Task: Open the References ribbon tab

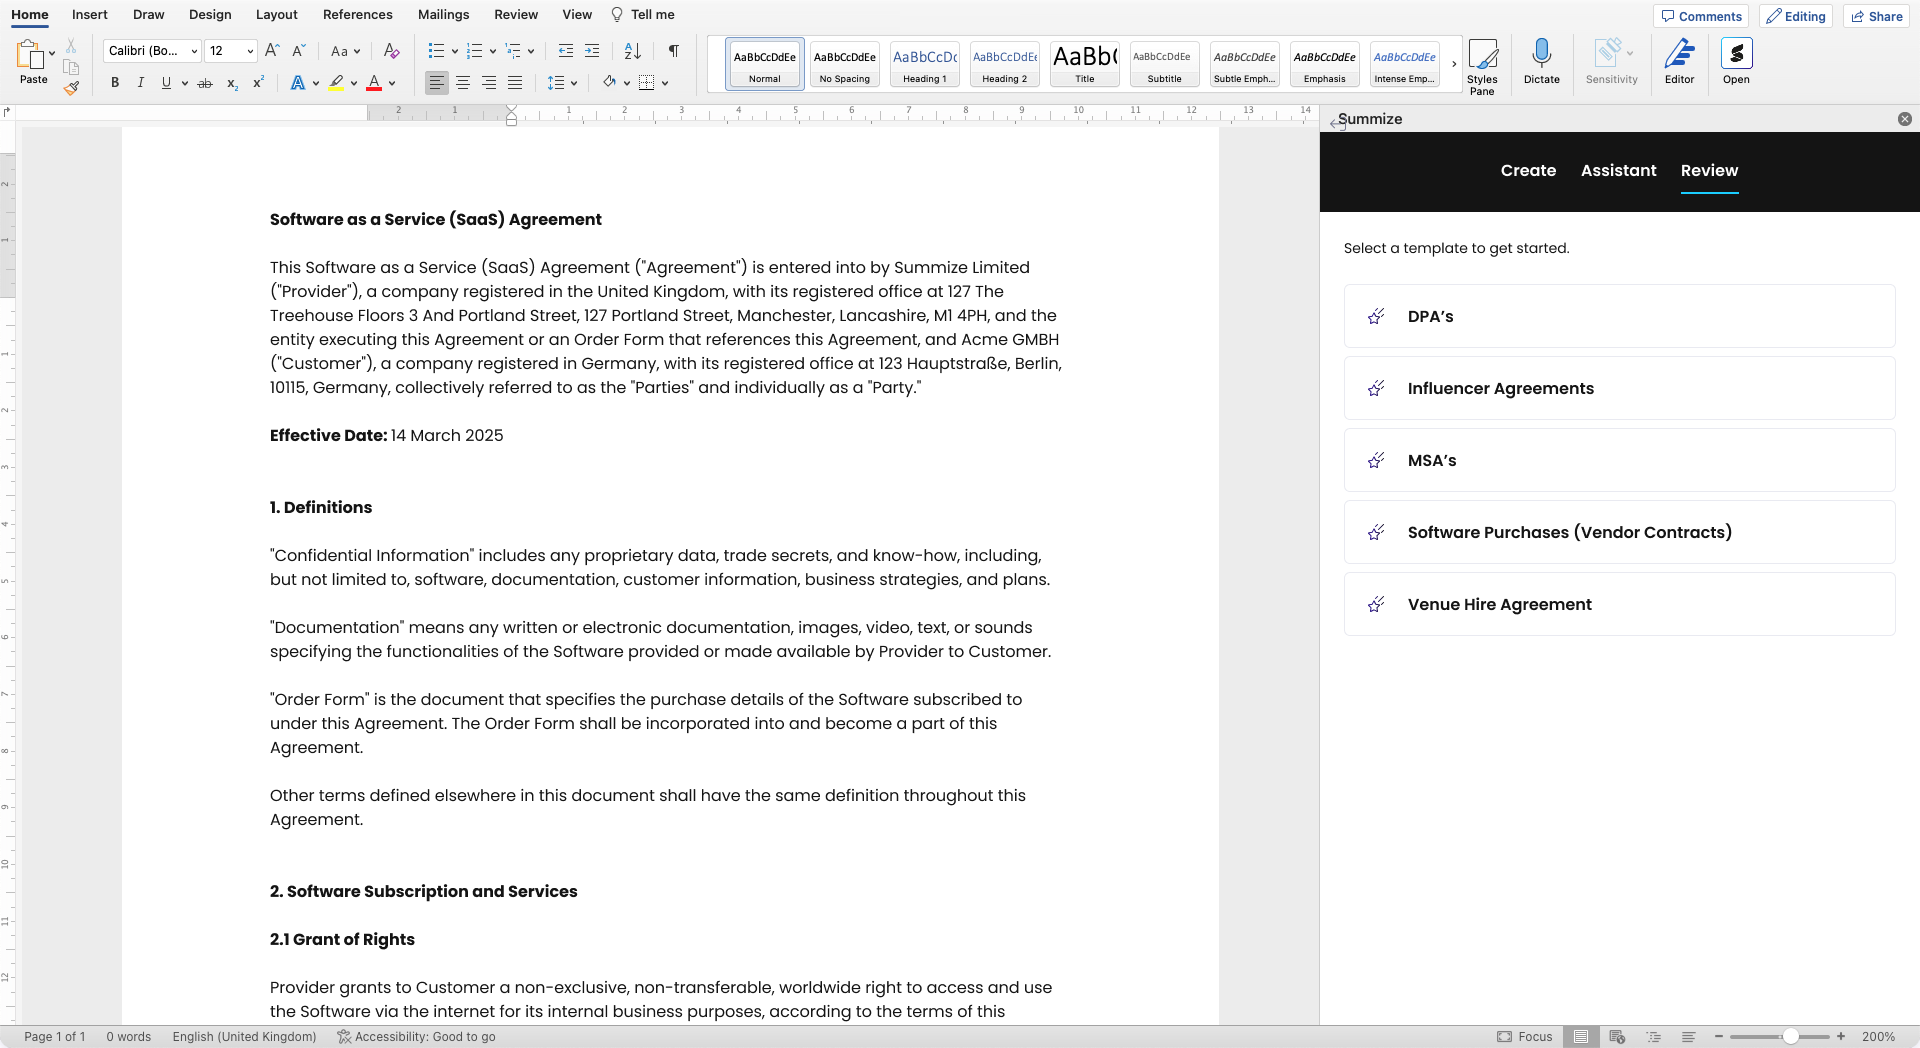Action: click(357, 14)
